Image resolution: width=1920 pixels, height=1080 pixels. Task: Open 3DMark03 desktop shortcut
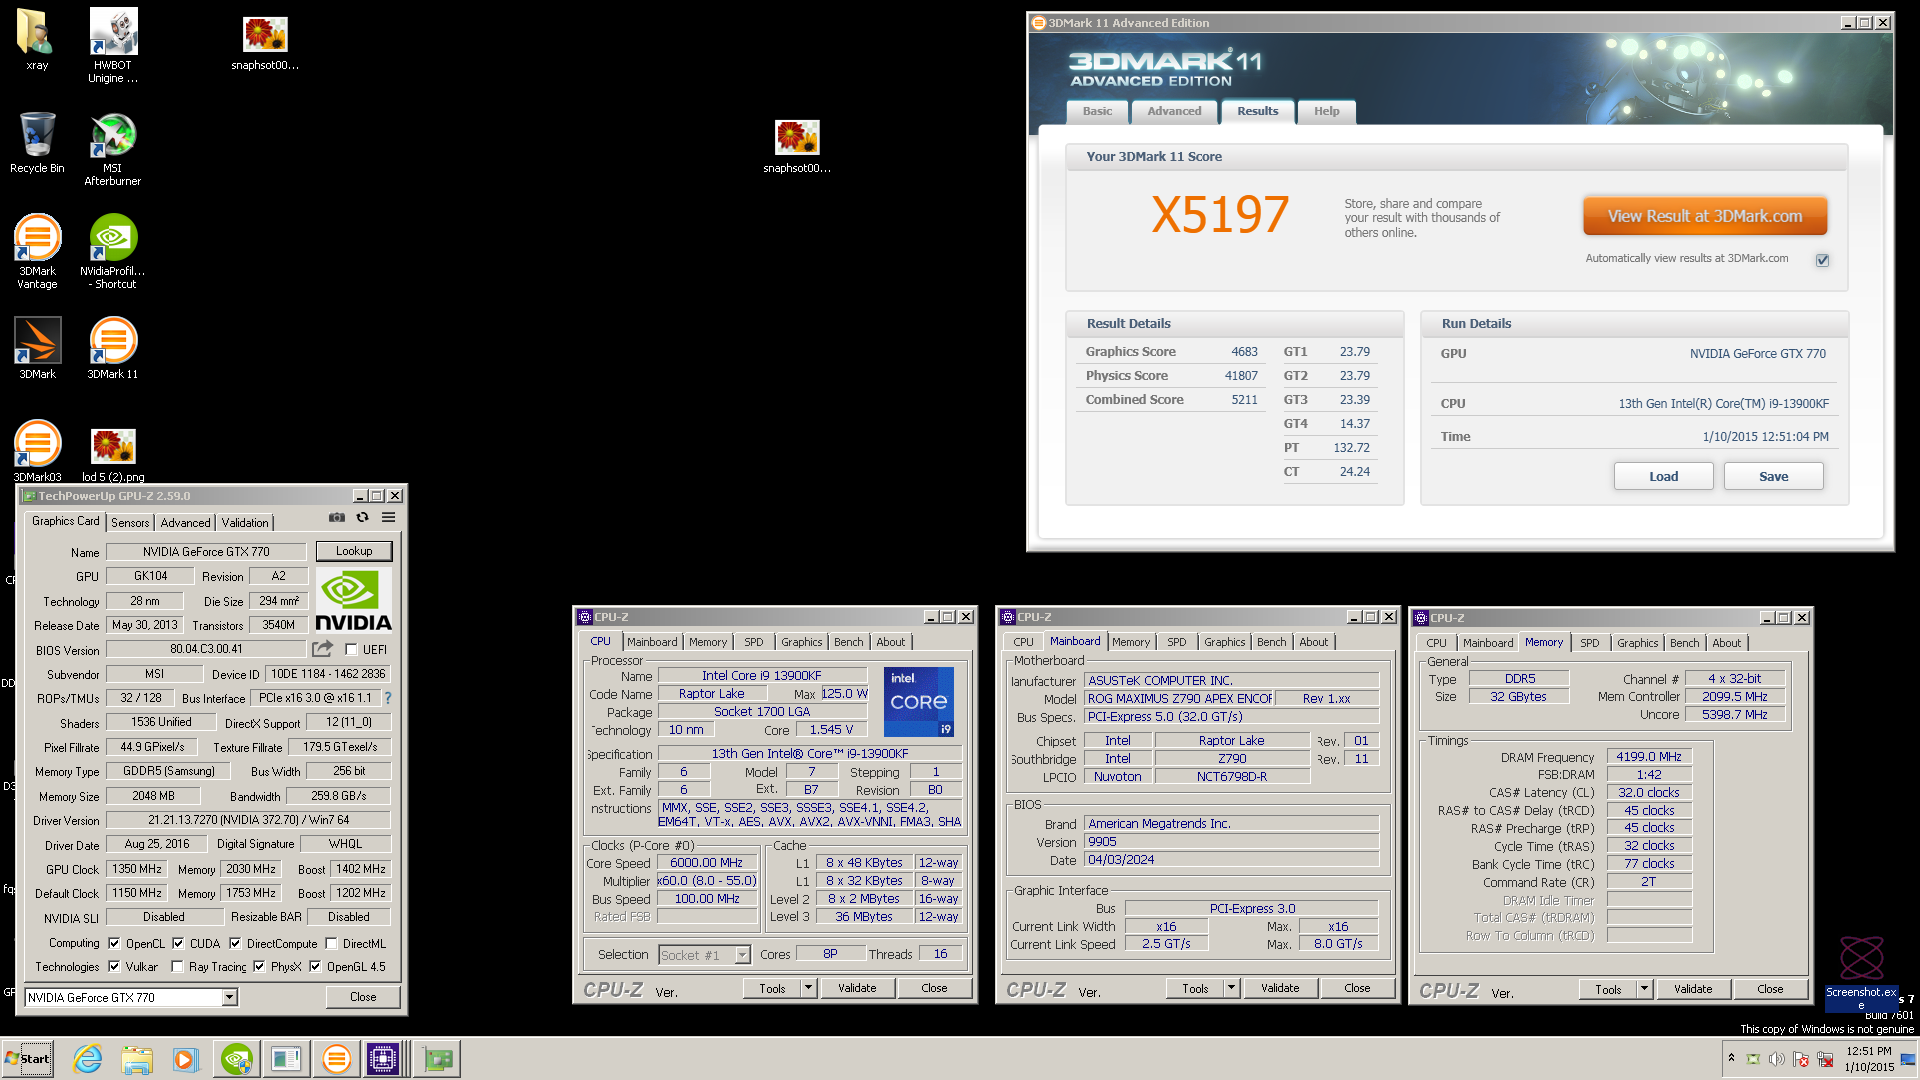click(37, 451)
